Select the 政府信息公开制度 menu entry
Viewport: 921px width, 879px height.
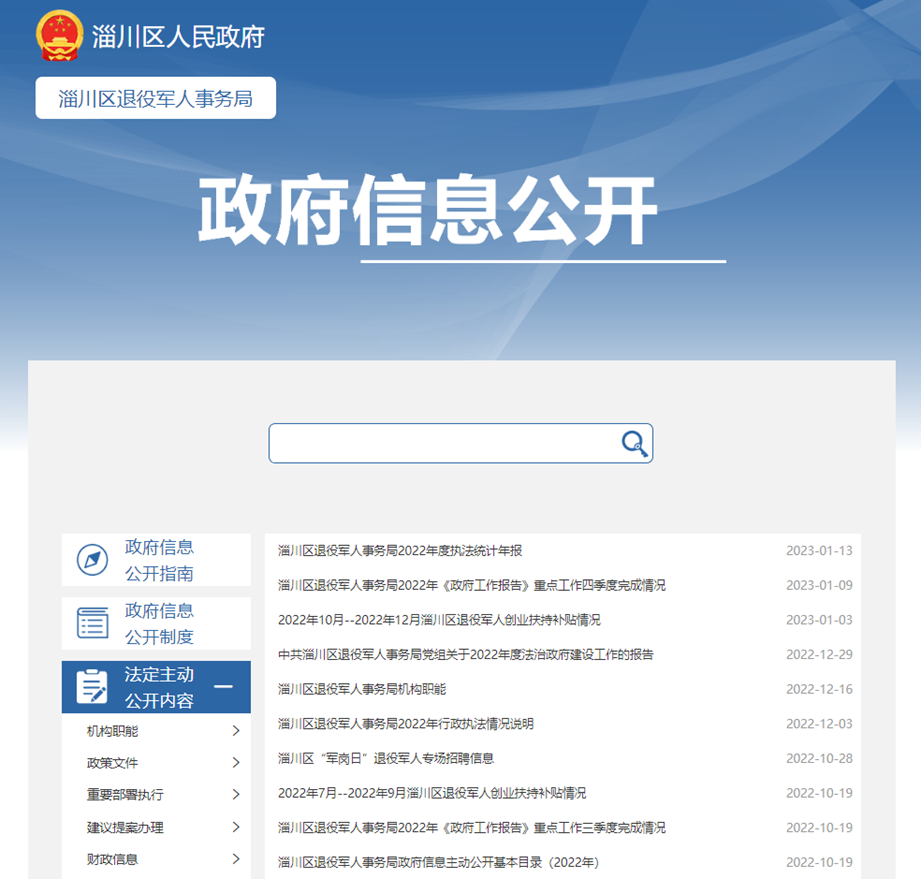159,623
